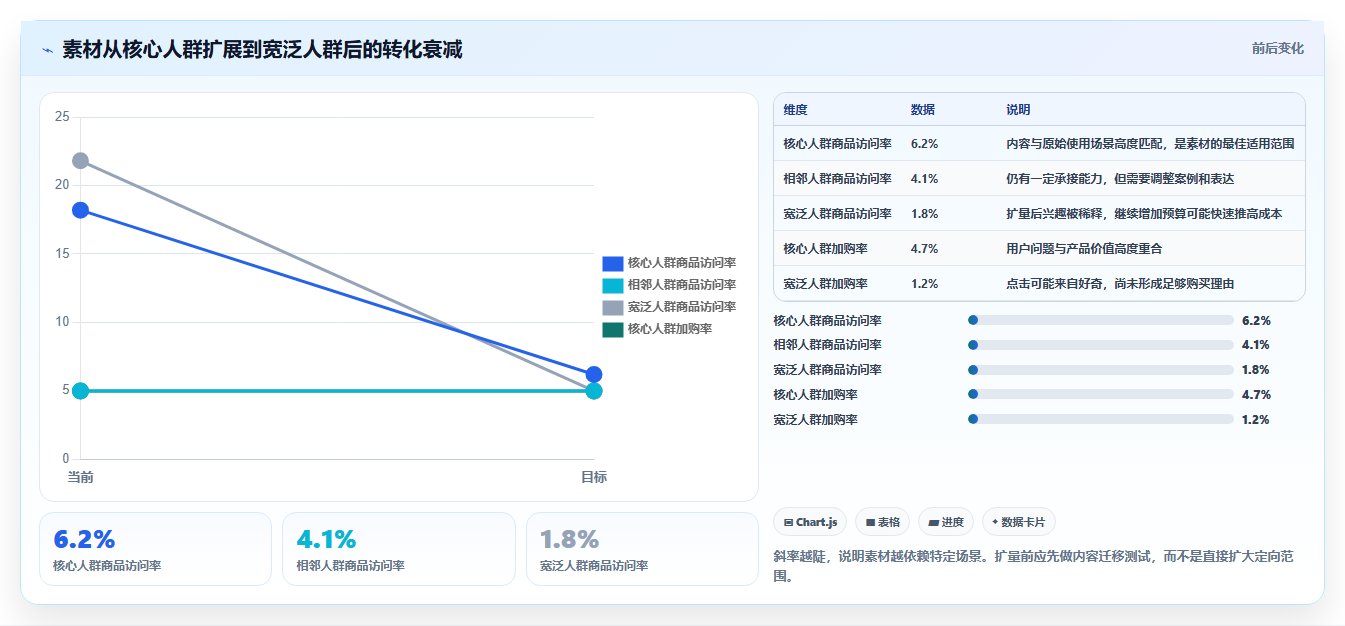Open the 4.1% 相邻人群商品访问率 stat card
The width and height of the screenshot is (1345, 626).
[x=399, y=549]
